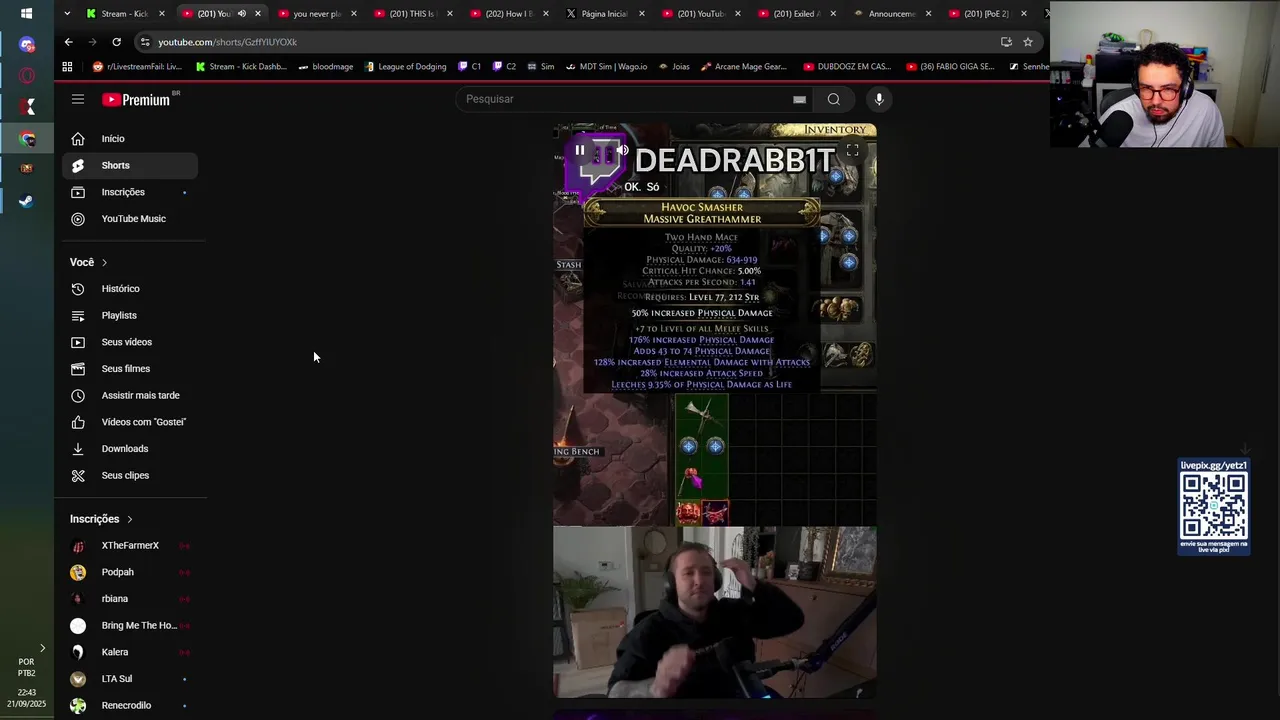1280x720 pixels.
Task: Click the Pesquisar search field
Action: (x=625, y=99)
